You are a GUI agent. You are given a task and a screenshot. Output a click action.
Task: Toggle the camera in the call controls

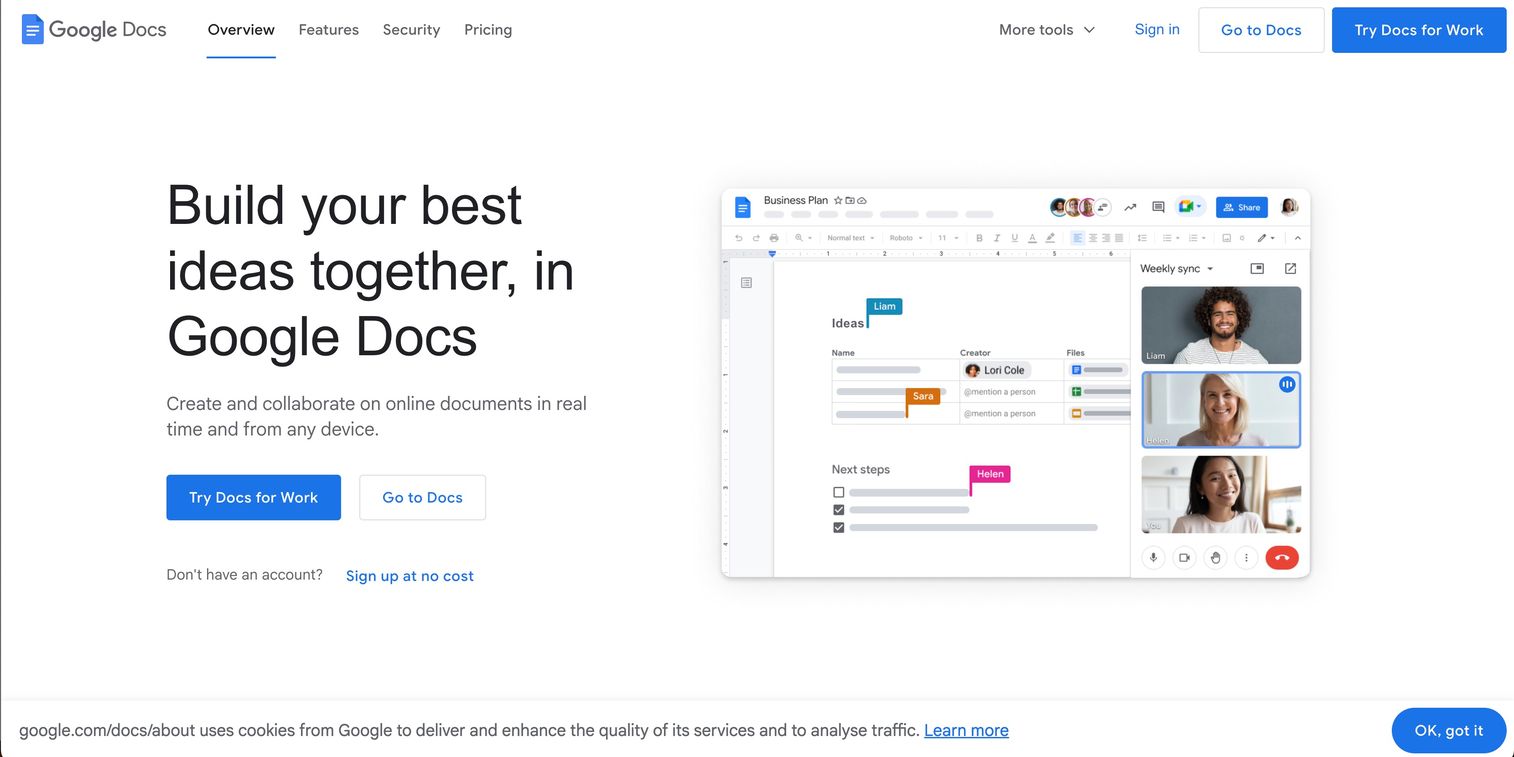pos(1184,558)
